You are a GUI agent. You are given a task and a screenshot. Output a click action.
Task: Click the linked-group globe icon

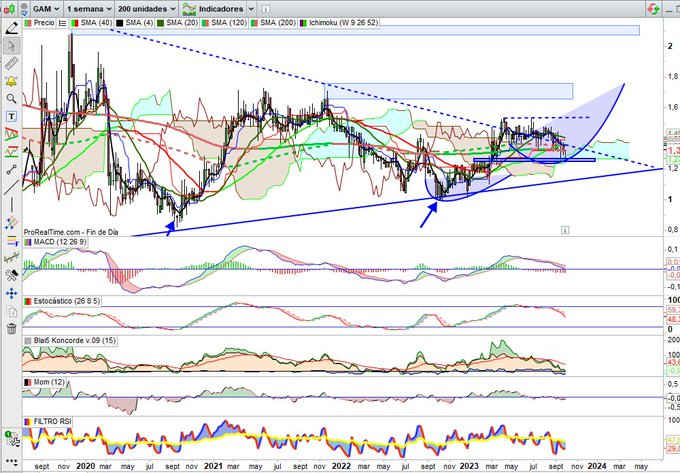point(24,8)
